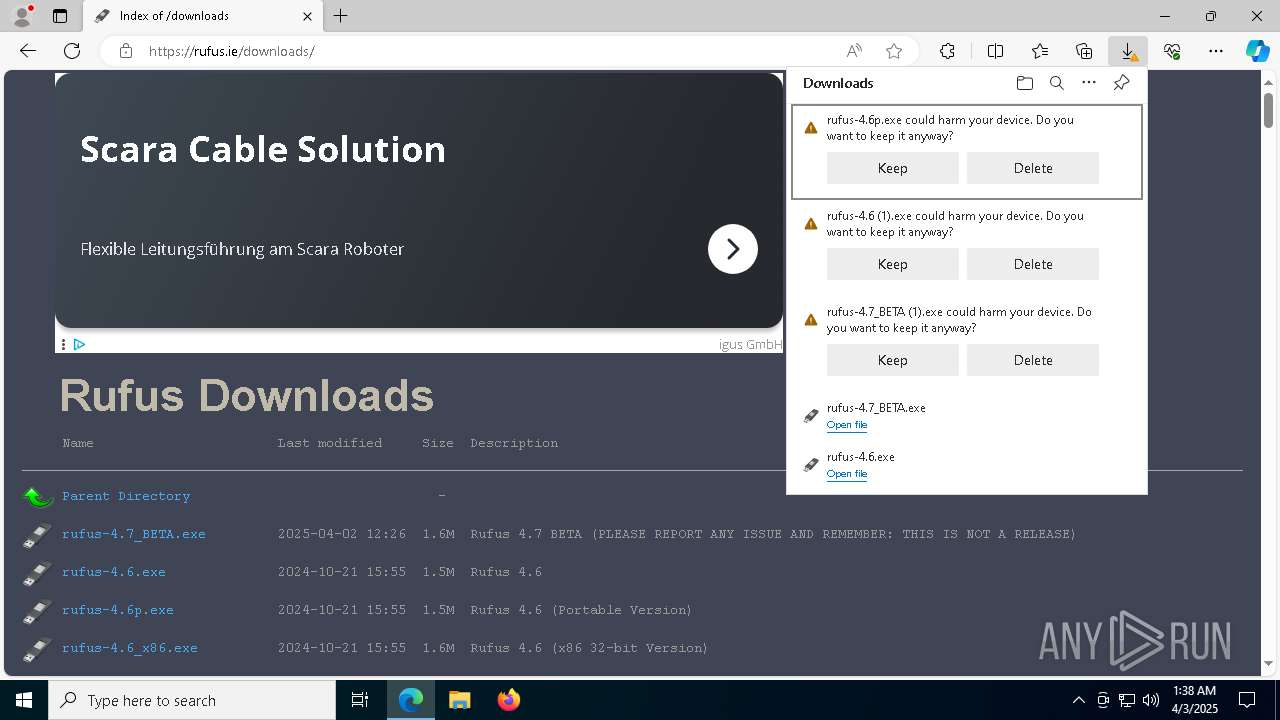Toggle Downloads toolbar button
The width and height of the screenshot is (1280, 720).
coord(1128,51)
